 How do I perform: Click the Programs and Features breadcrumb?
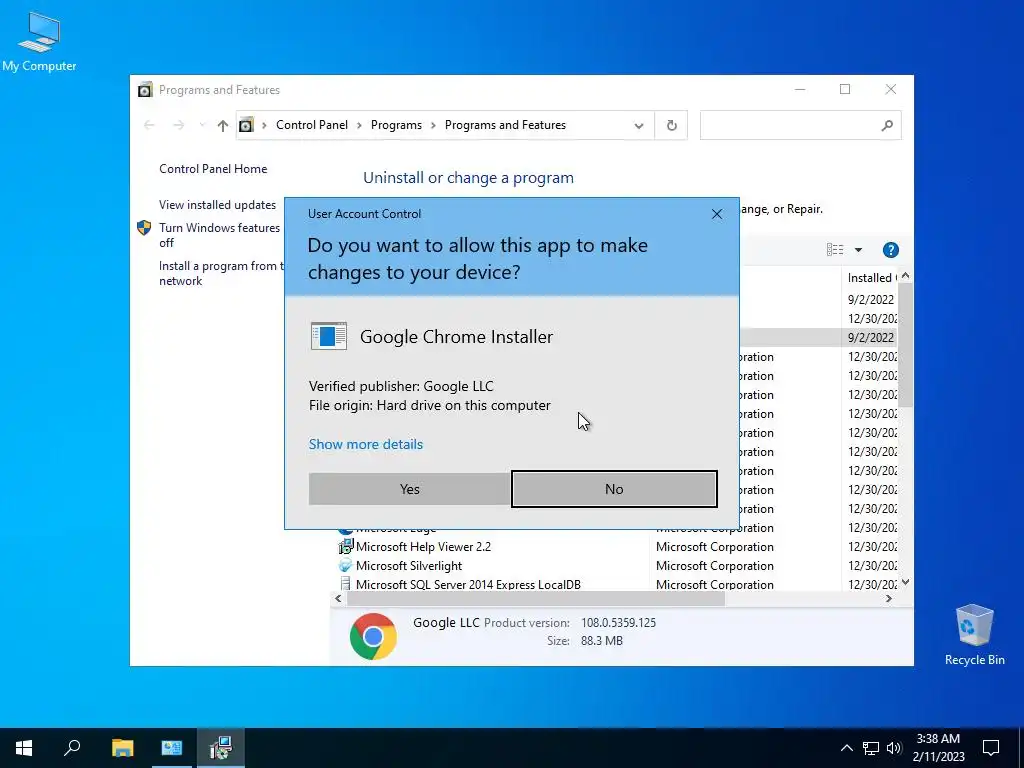(505, 125)
